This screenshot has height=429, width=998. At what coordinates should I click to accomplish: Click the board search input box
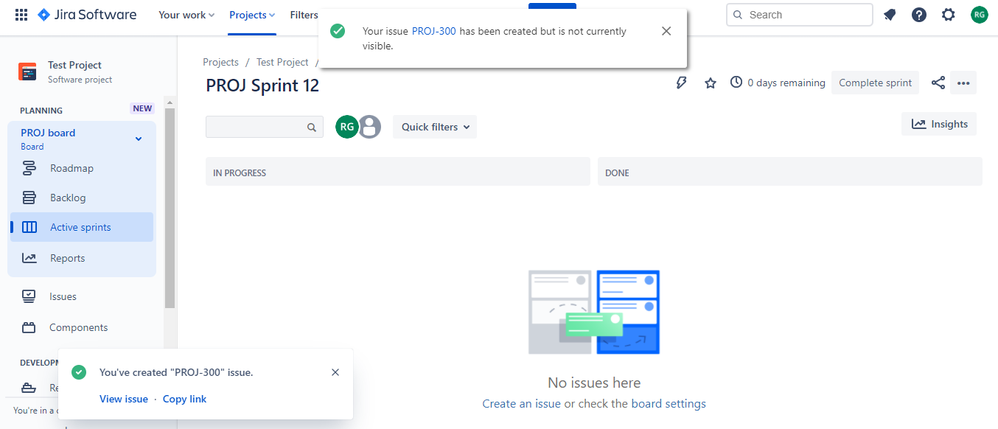(x=264, y=127)
